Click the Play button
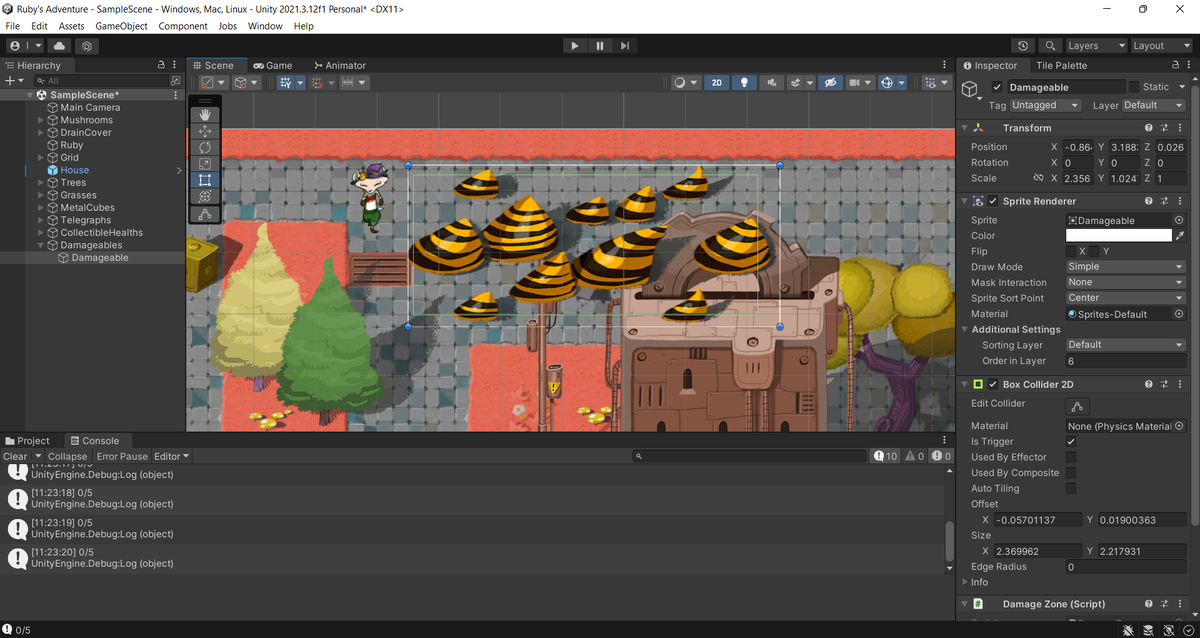 pyautogui.click(x=574, y=46)
